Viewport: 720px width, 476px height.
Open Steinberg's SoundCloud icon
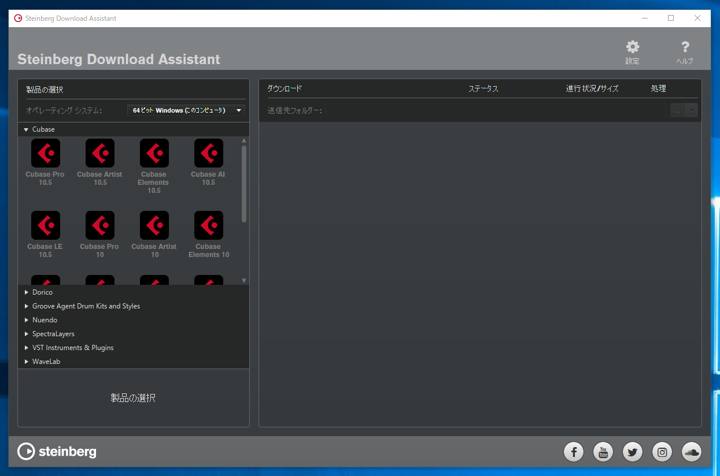(691, 452)
